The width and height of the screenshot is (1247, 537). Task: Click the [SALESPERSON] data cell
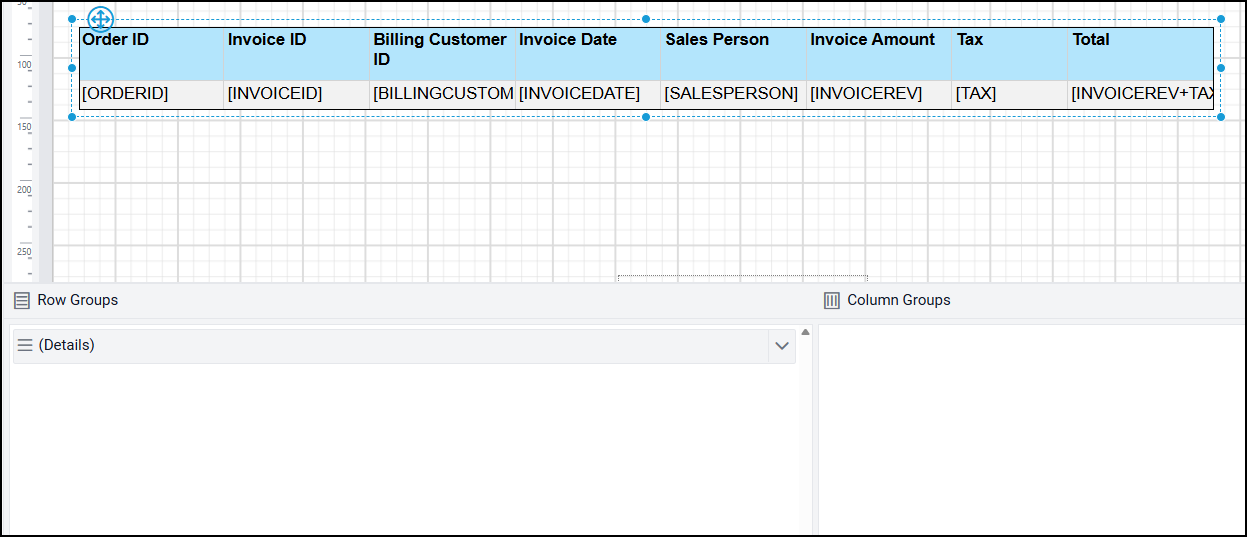click(733, 94)
